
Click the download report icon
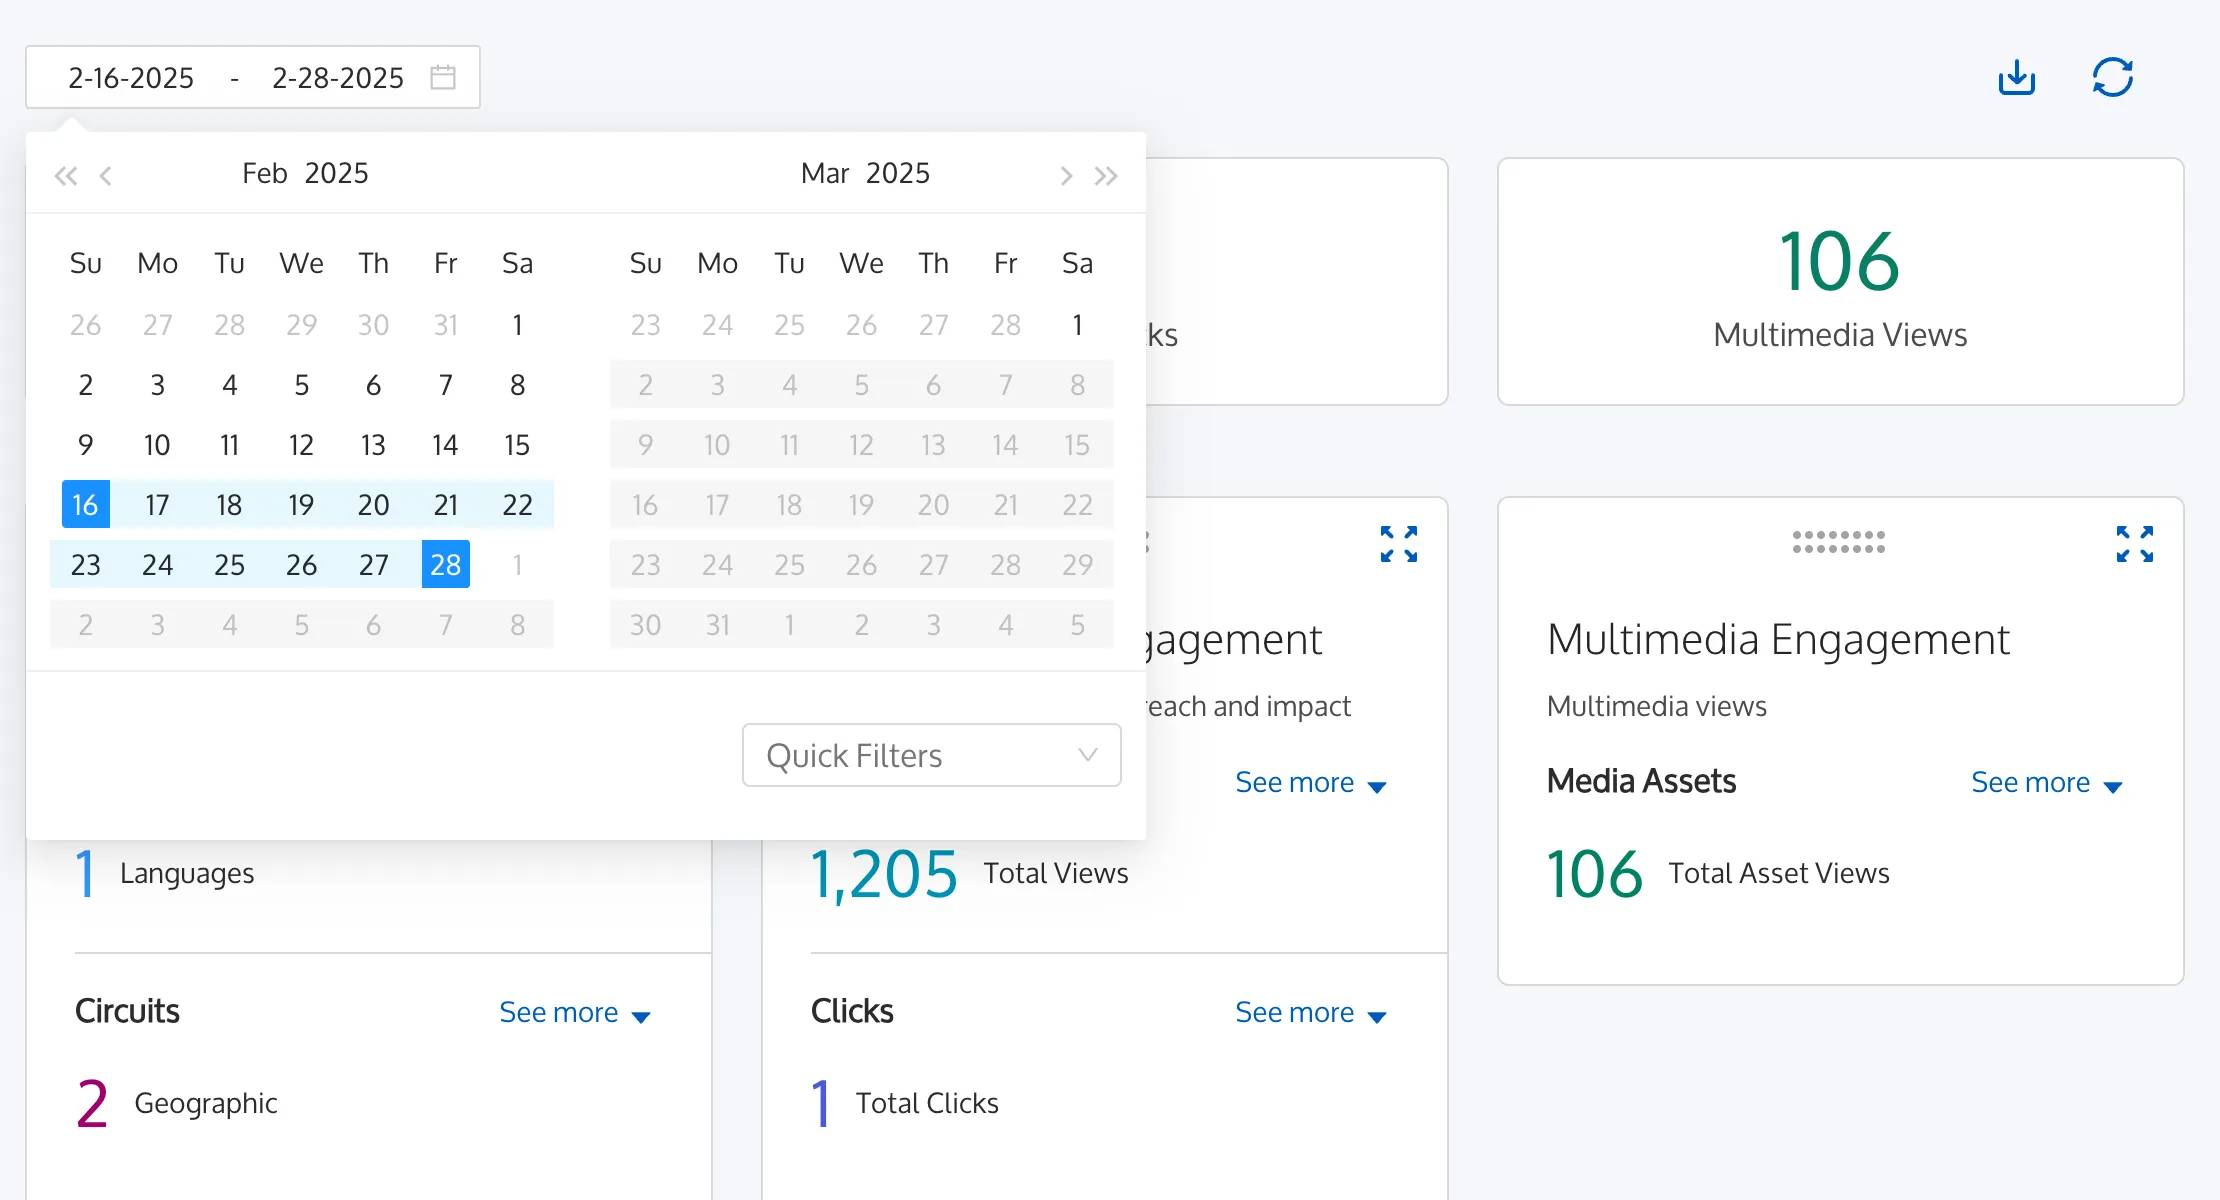coord(2016,77)
